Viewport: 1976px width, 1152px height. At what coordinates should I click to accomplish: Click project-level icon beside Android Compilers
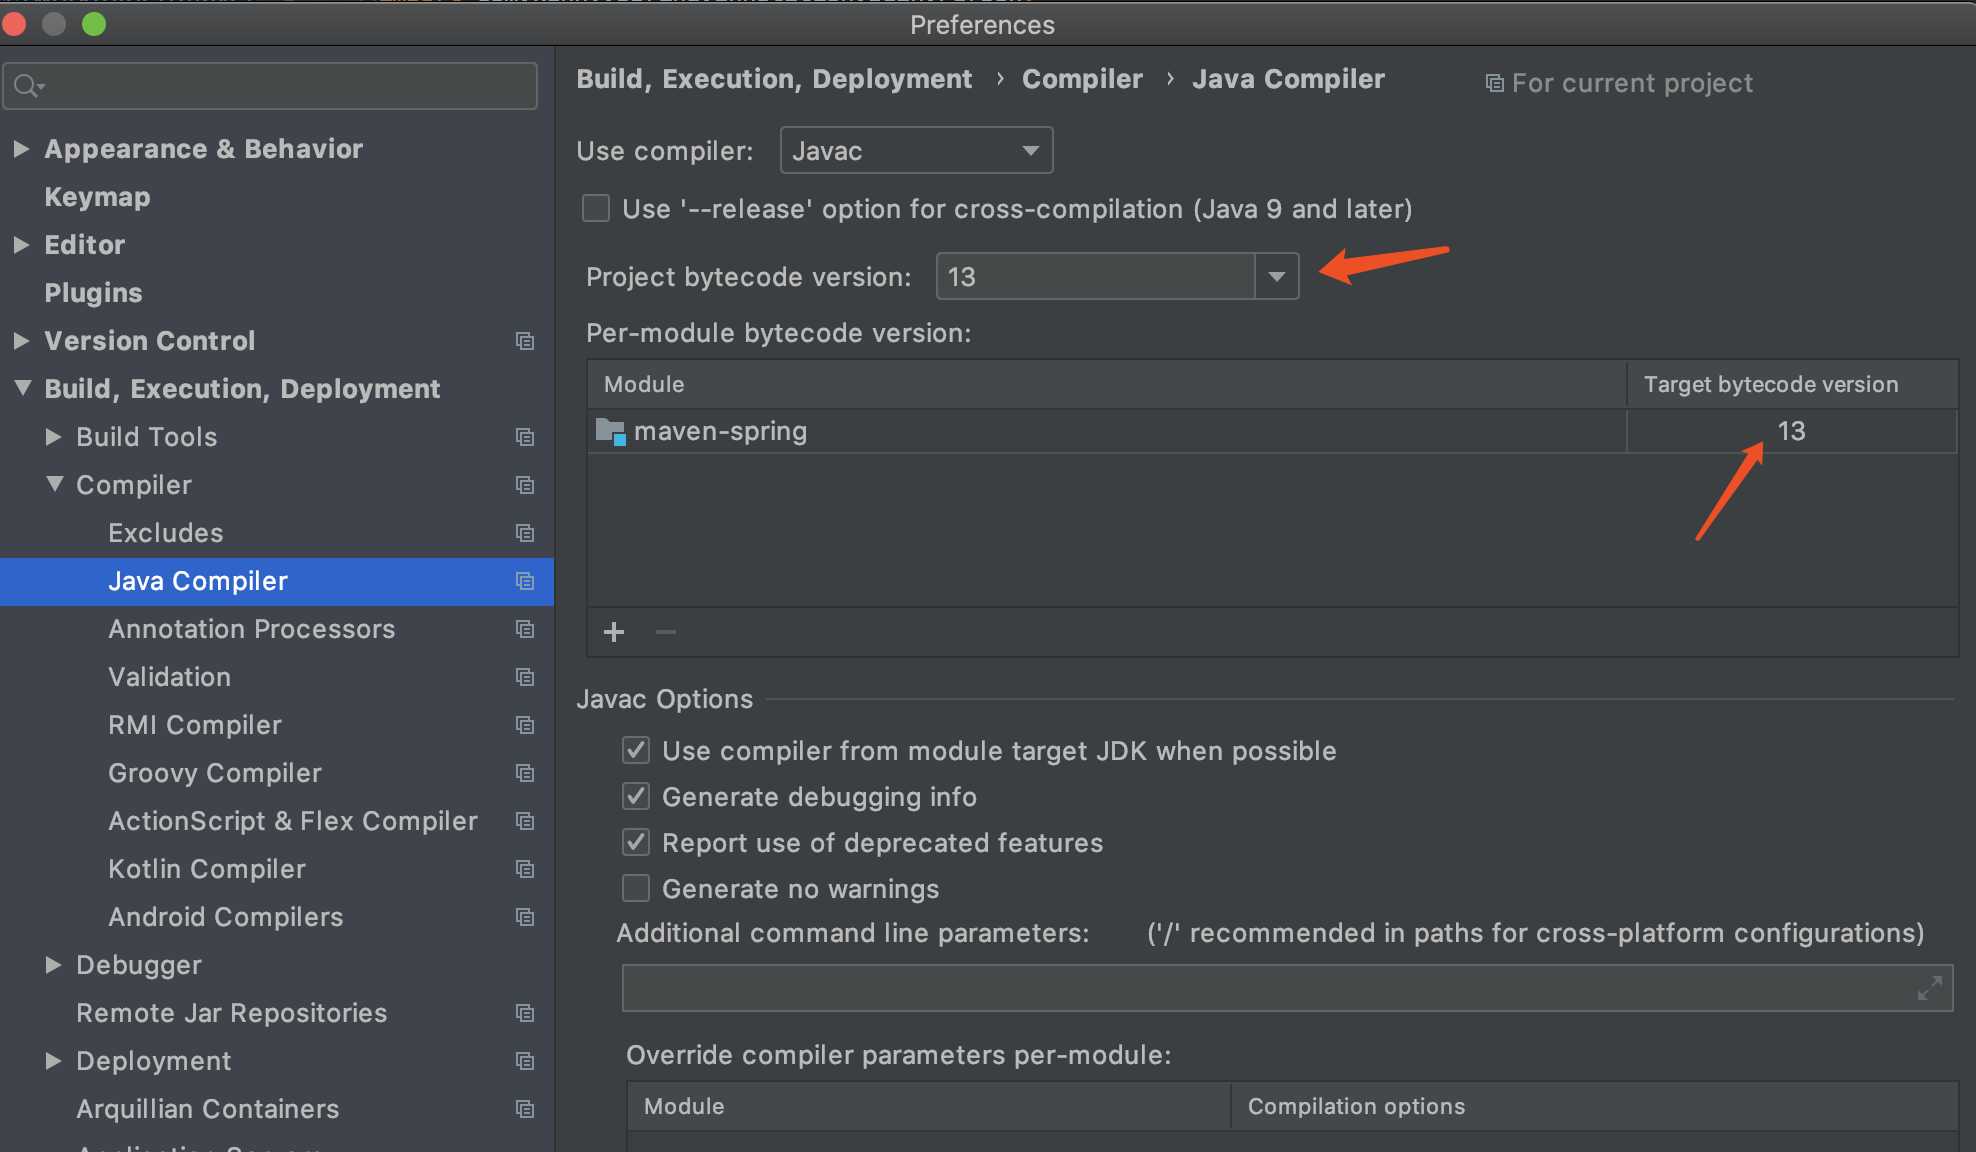pos(525,917)
